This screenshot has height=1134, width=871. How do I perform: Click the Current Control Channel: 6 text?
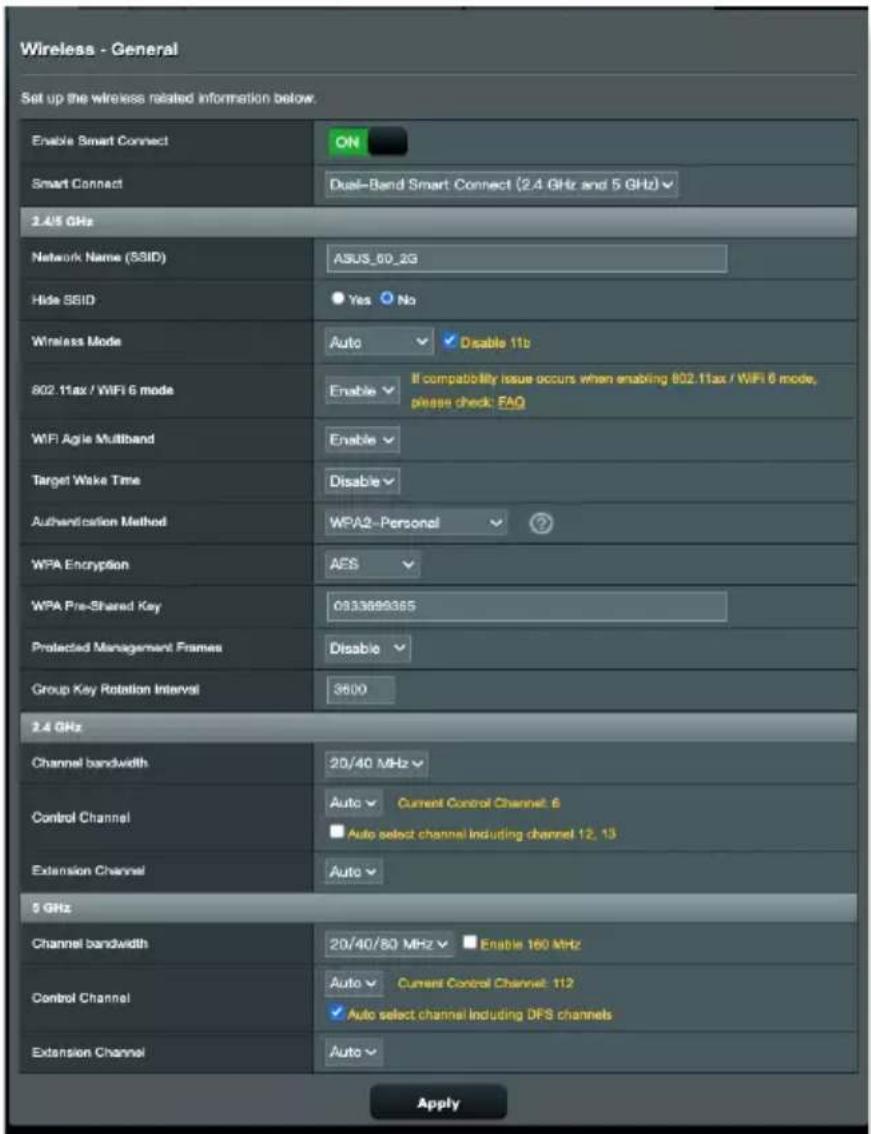[x=478, y=803]
